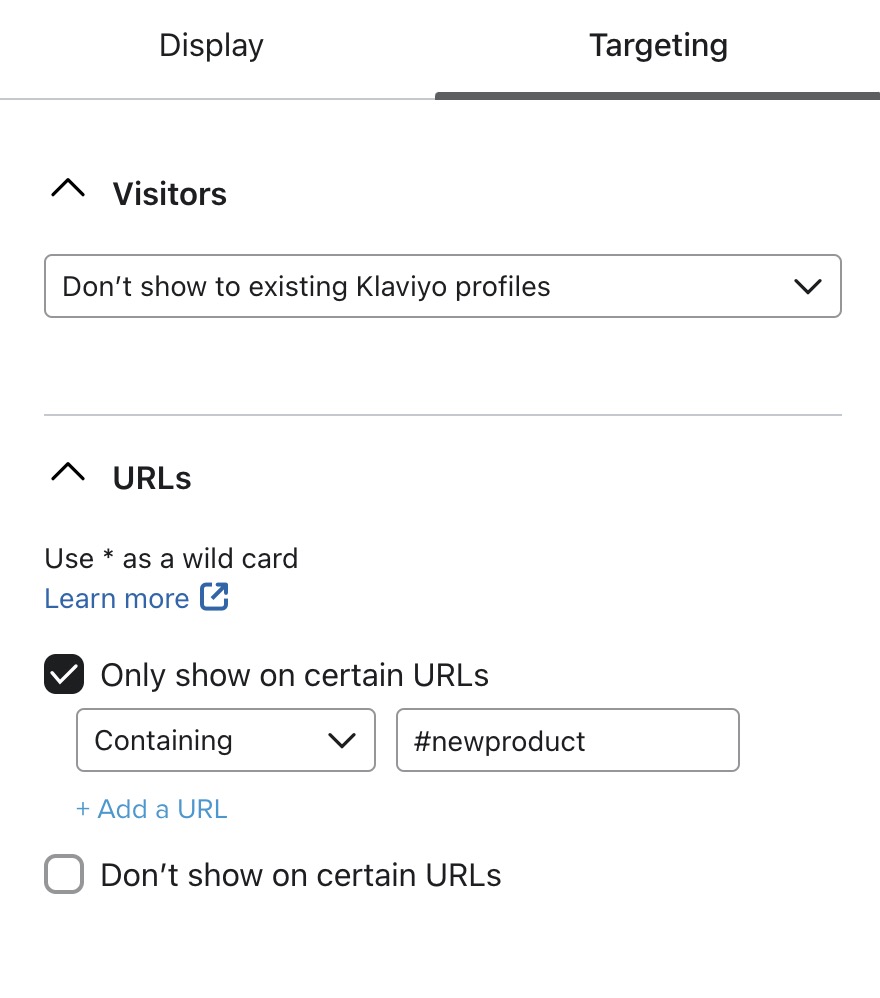
Task: Click the Learn more link
Action: [116, 598]
